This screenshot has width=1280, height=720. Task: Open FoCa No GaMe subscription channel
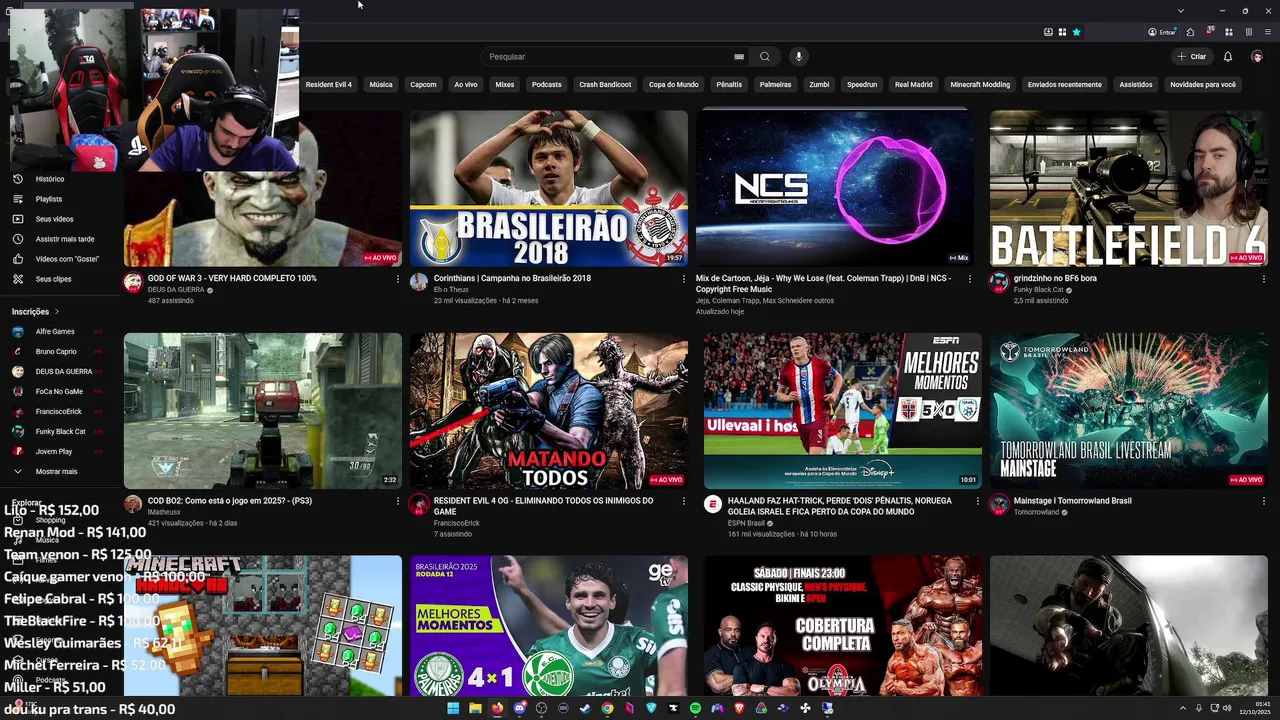click(59, 391)
